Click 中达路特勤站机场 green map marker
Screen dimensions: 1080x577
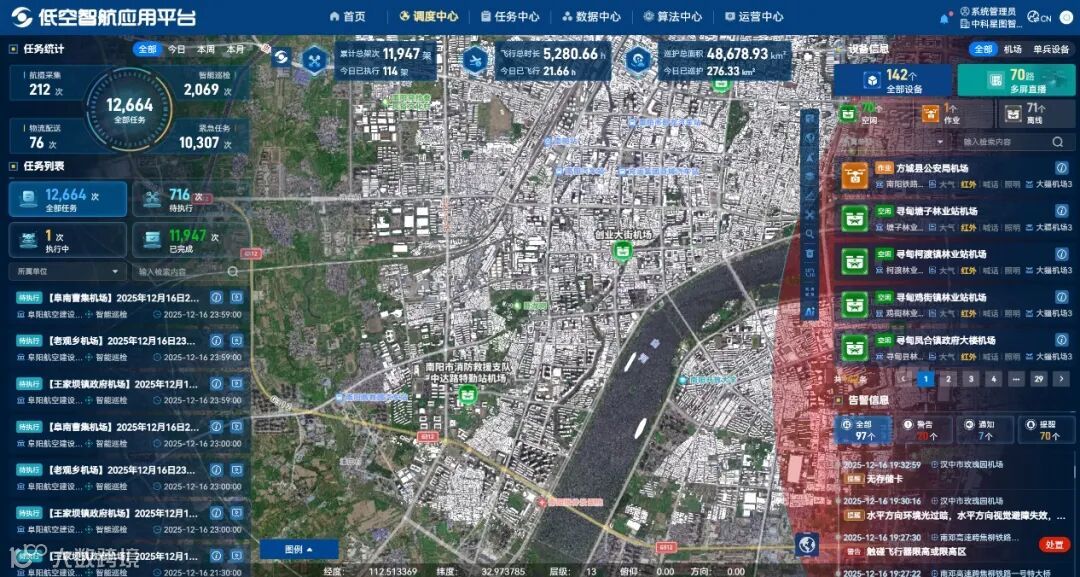point(468,395)
